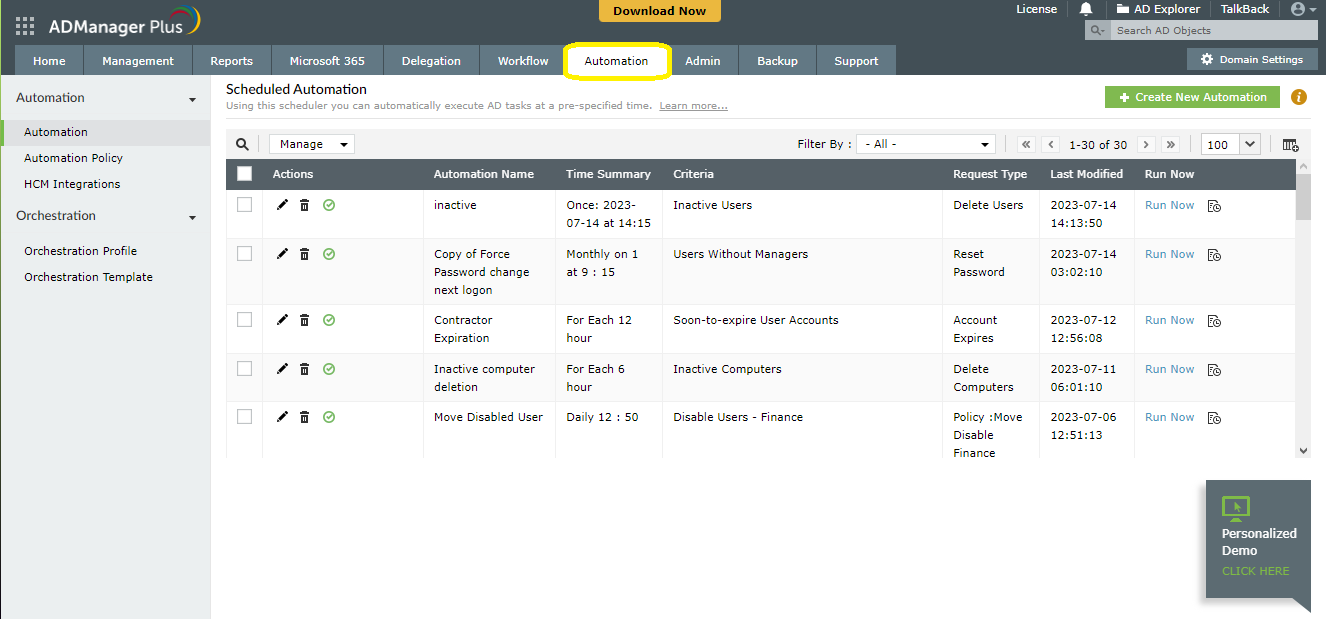Click the Search AD Objects field
The image size is (1326, 619).
[1200, 31]
